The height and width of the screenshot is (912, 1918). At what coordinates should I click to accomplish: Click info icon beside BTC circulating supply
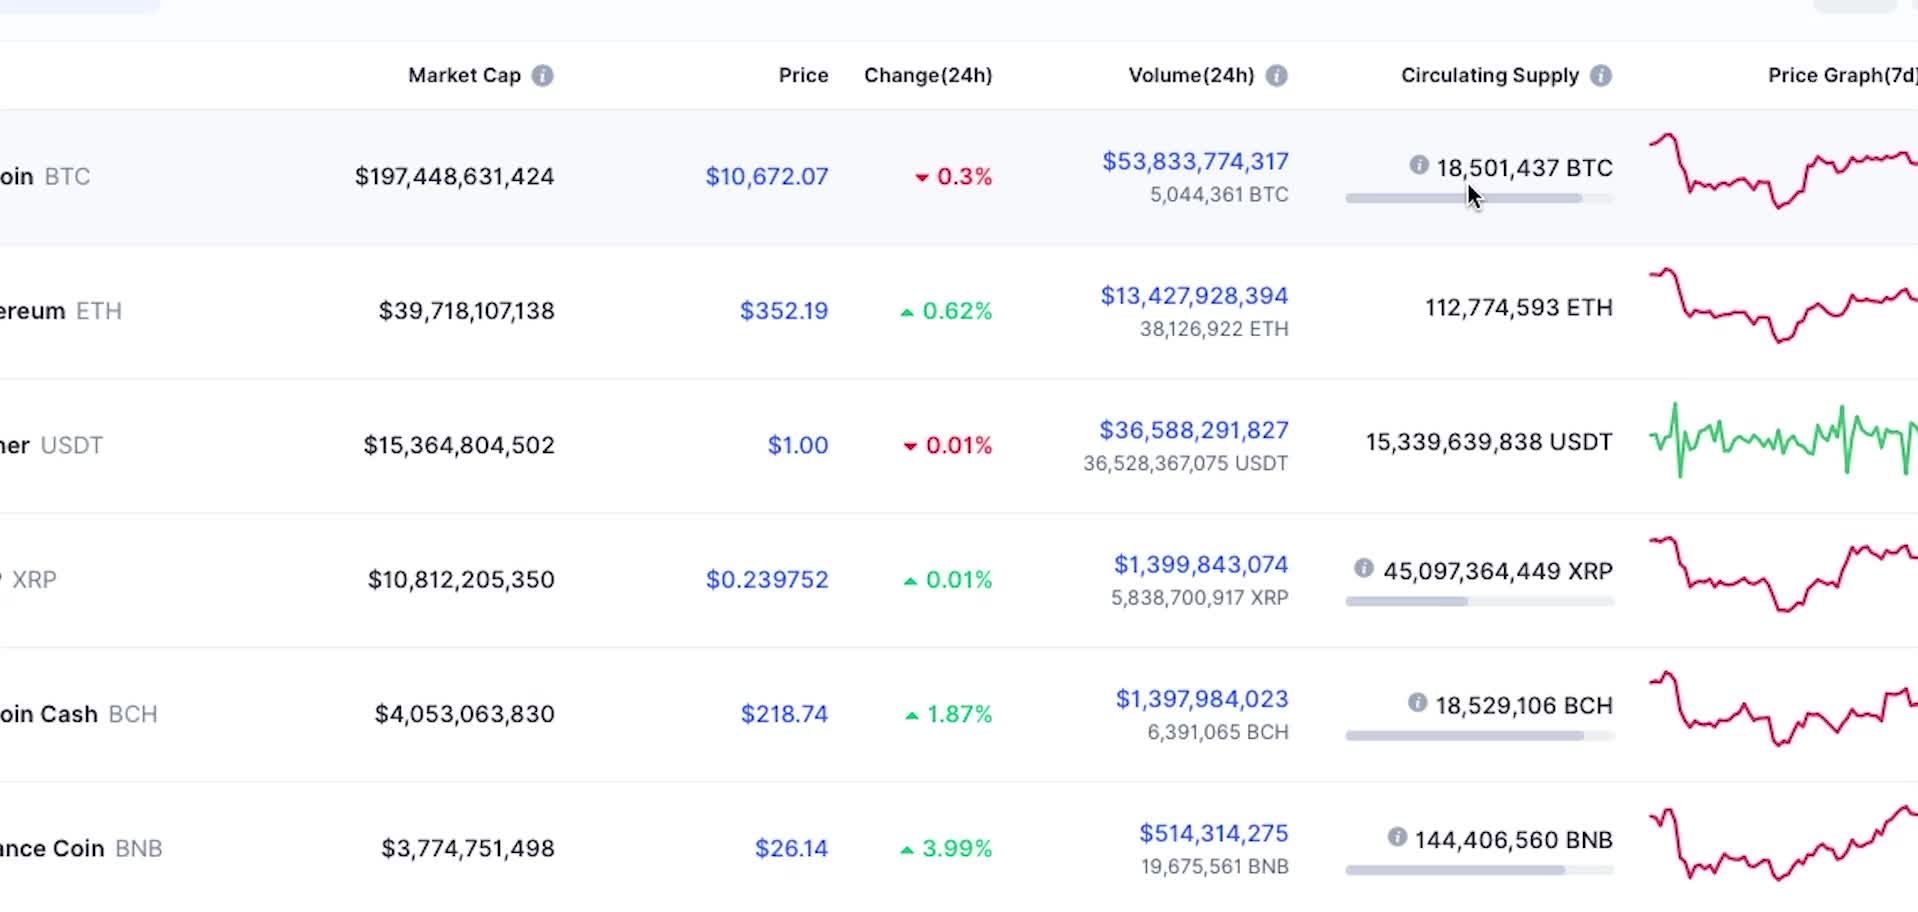tap(1418, 165)
